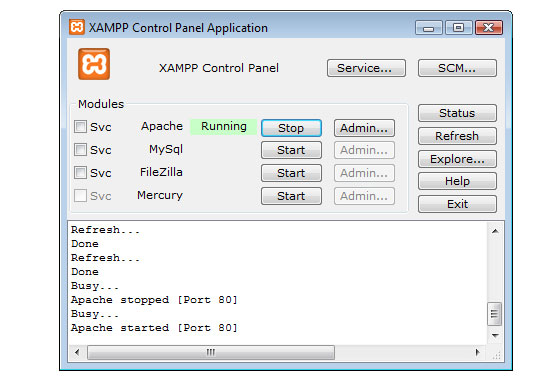Click the XAMPP title bar icon
Screen dimensions: 550x378
76,27
